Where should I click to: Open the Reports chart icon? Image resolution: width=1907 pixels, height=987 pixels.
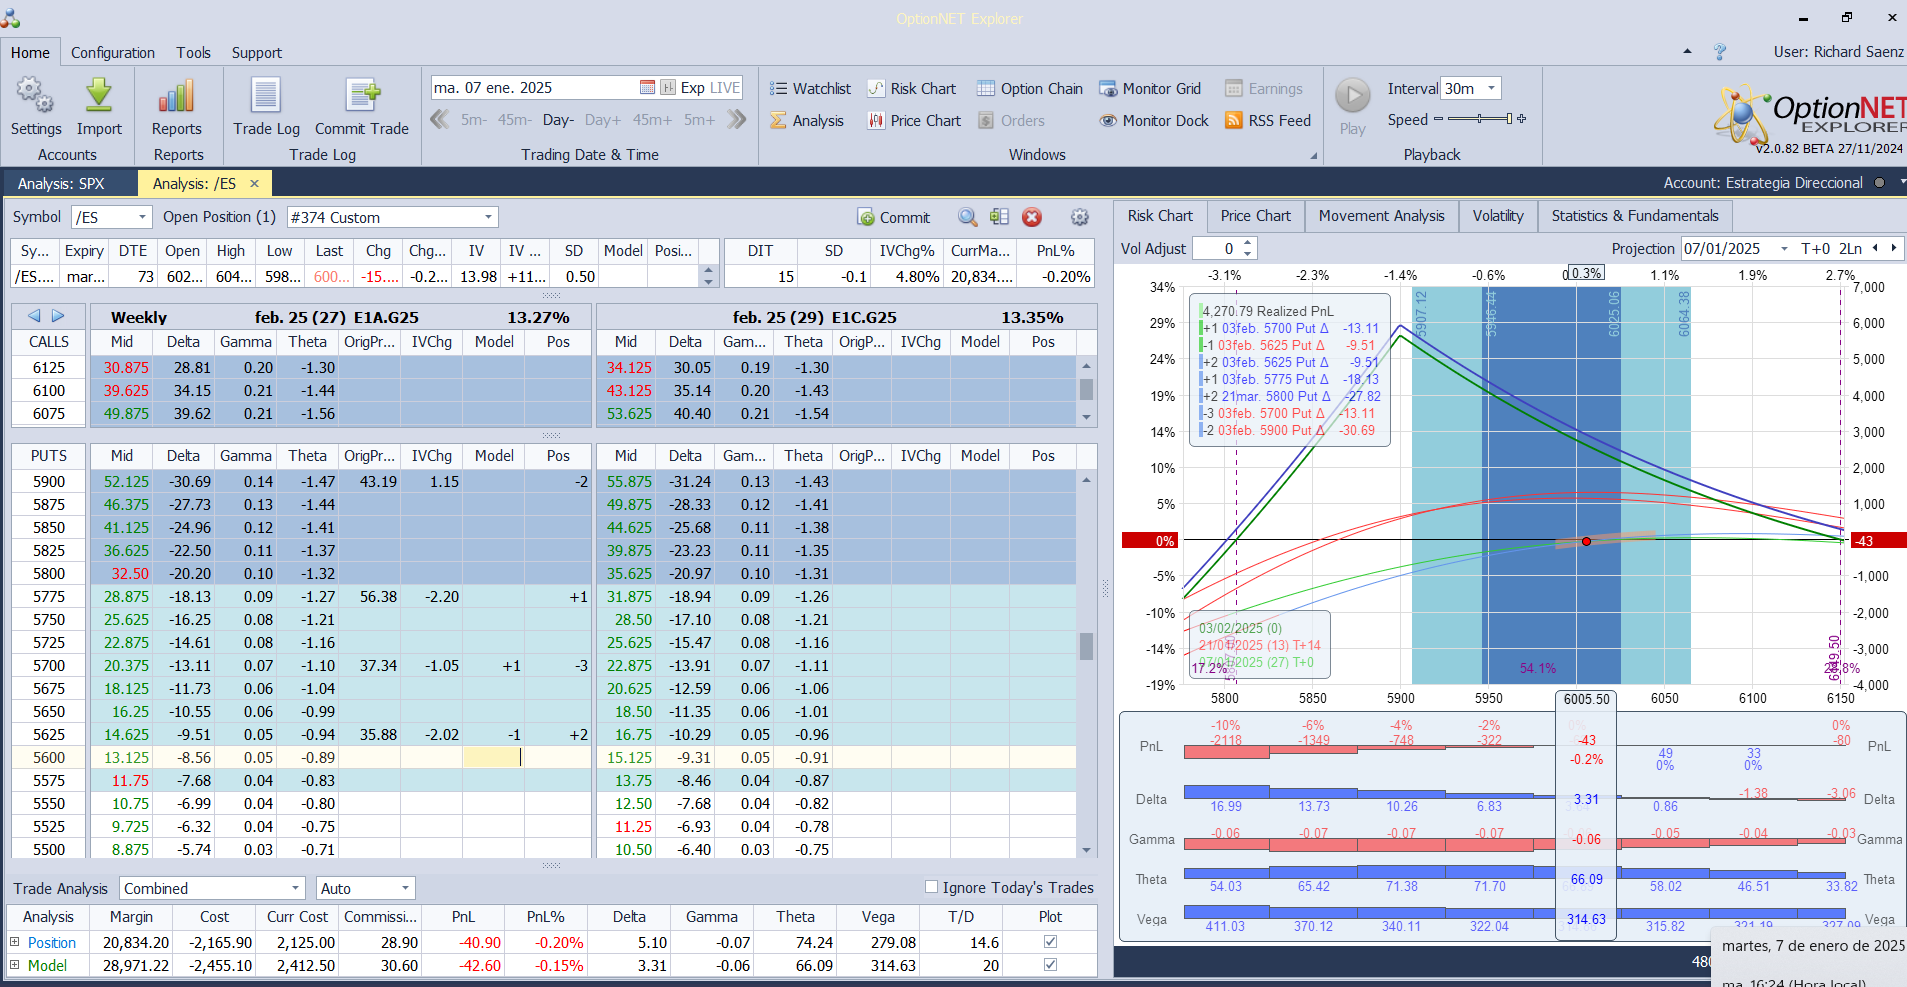(x=176, y=97)
